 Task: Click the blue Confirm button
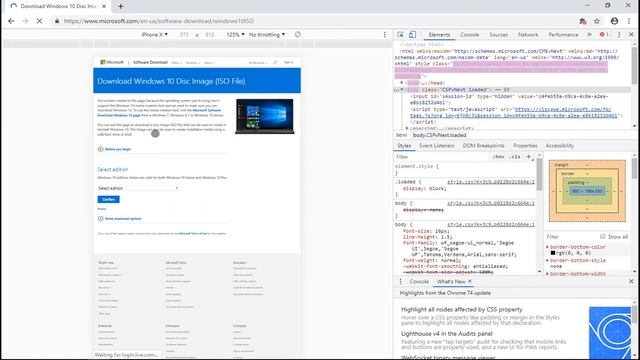pos(109,199)
